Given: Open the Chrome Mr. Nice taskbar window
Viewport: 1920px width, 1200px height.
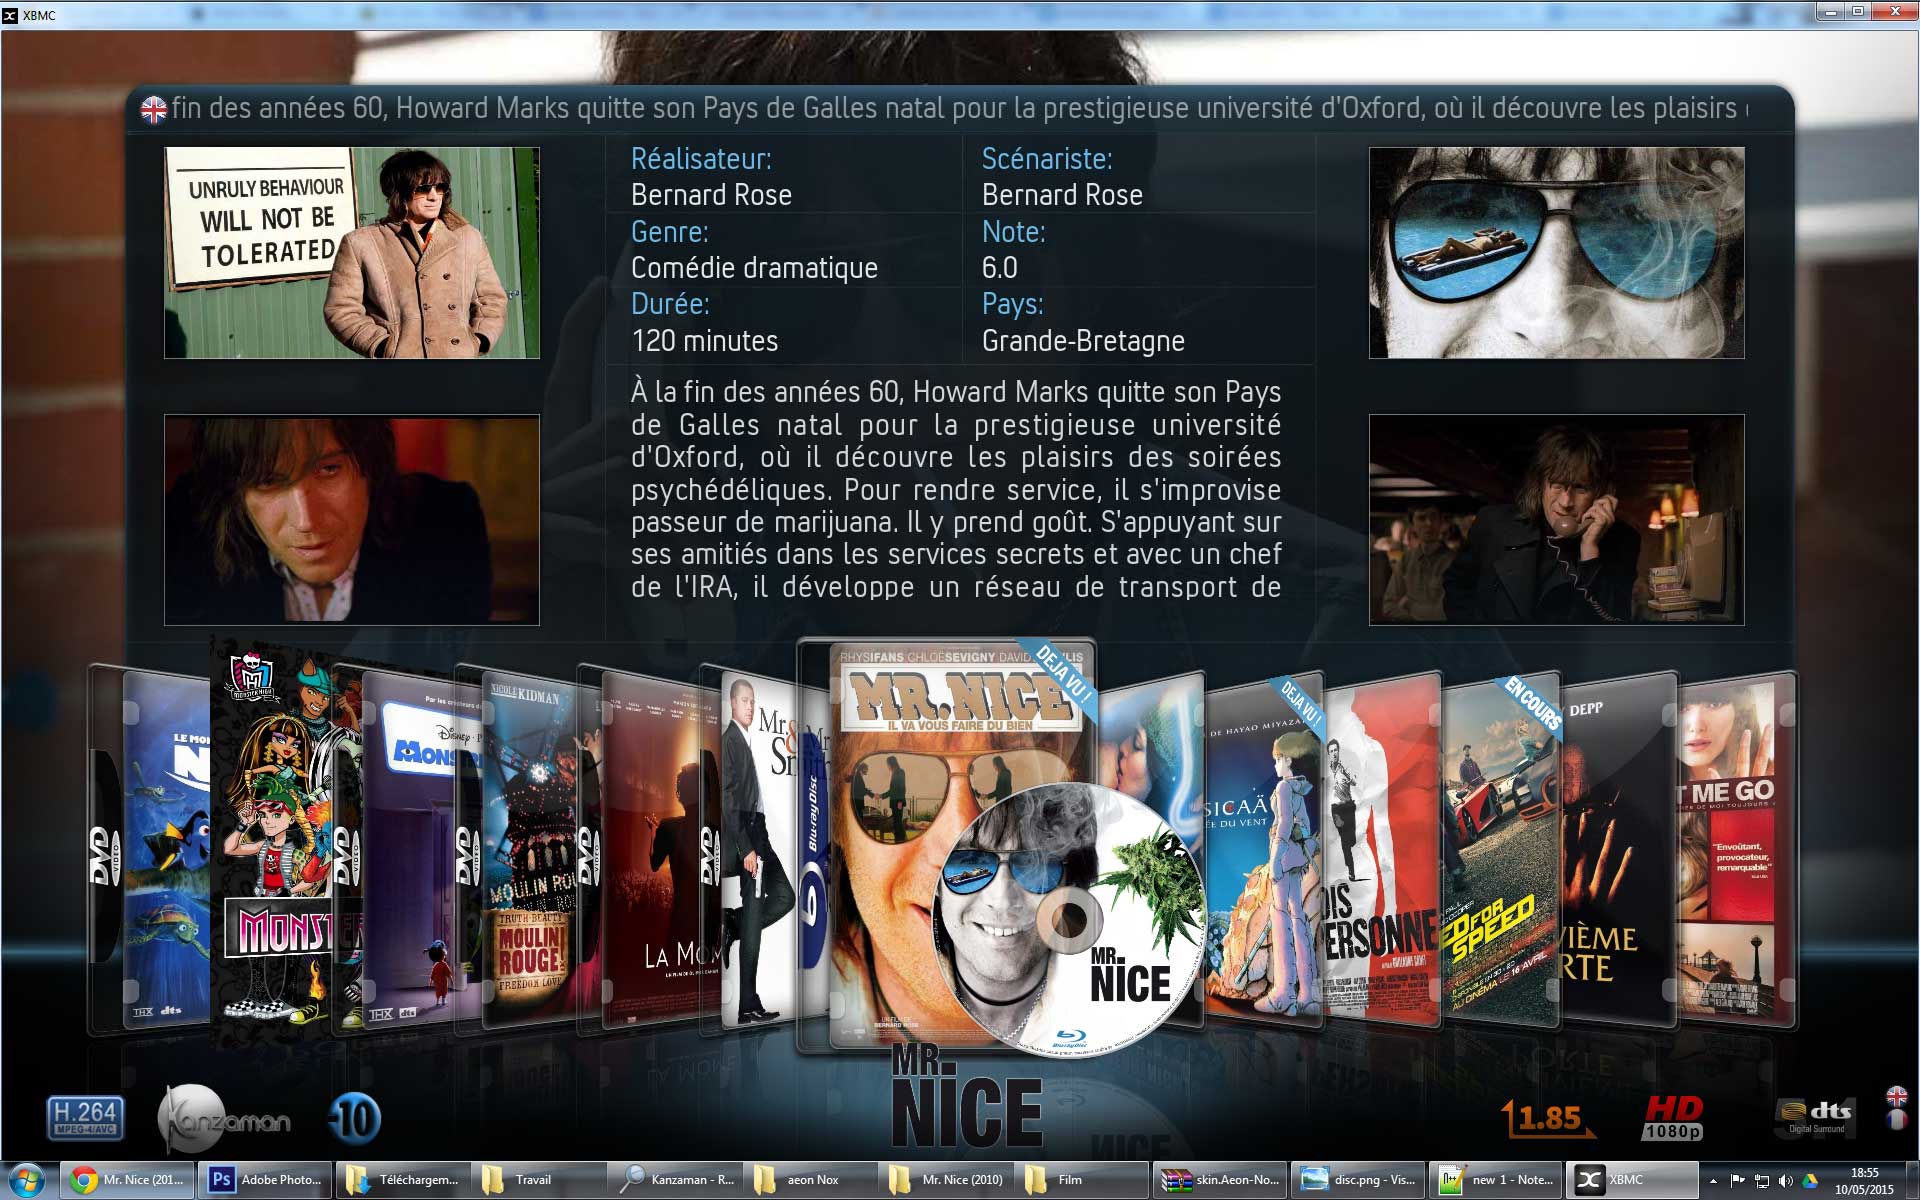Looking at the screenshot, I should coord(127,1180).
